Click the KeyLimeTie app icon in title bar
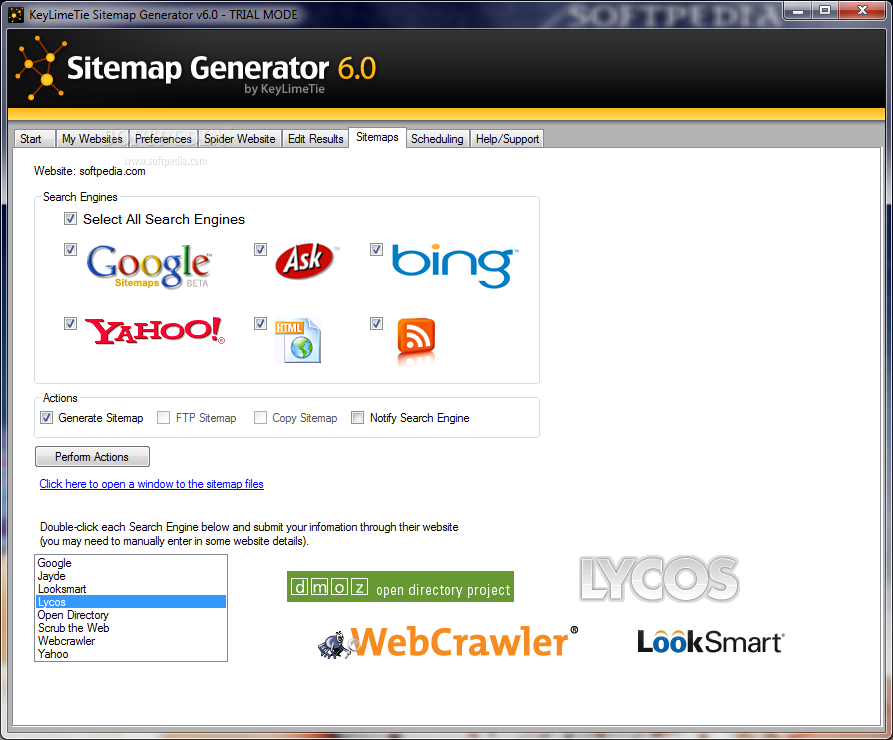Viewport: 893px width, 740px height. point(16,15)
